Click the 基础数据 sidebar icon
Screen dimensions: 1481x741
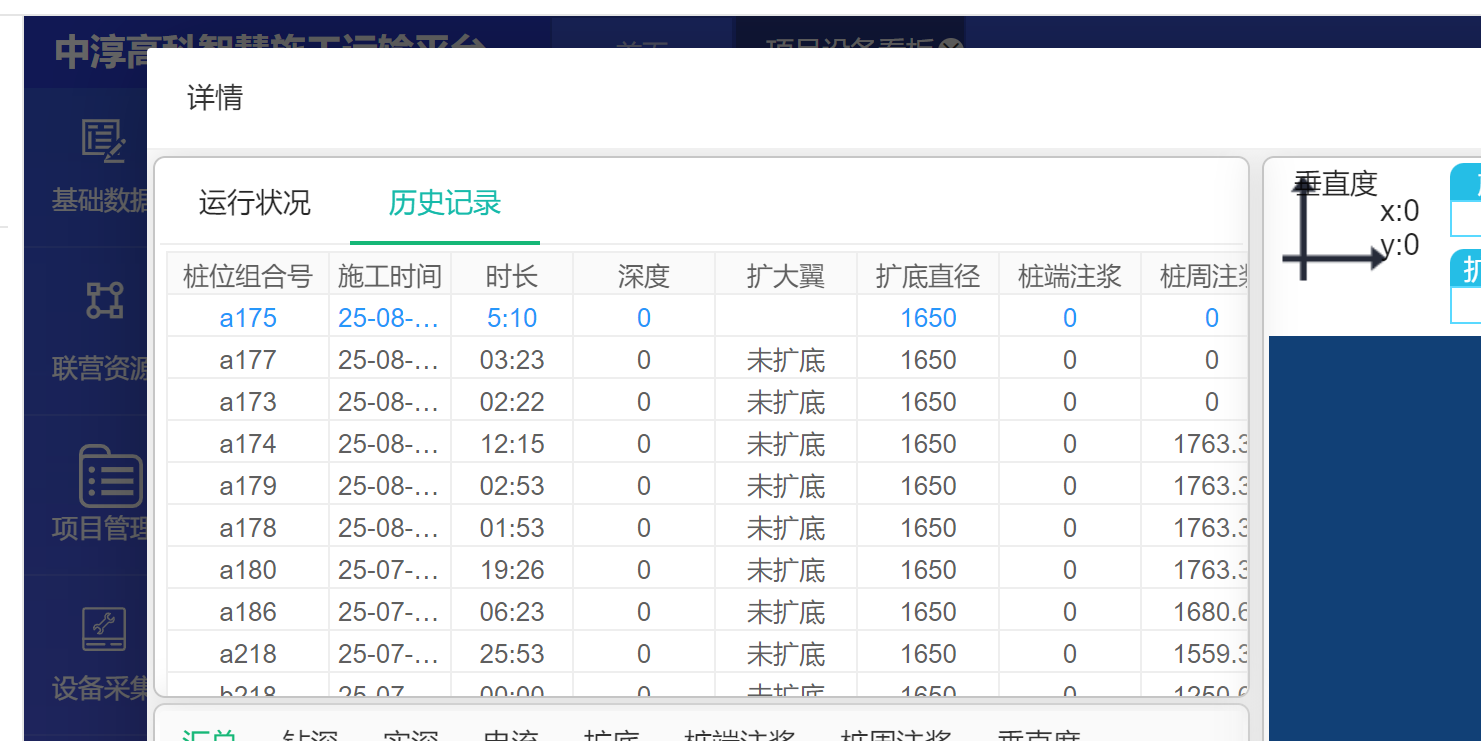(103, 141)
